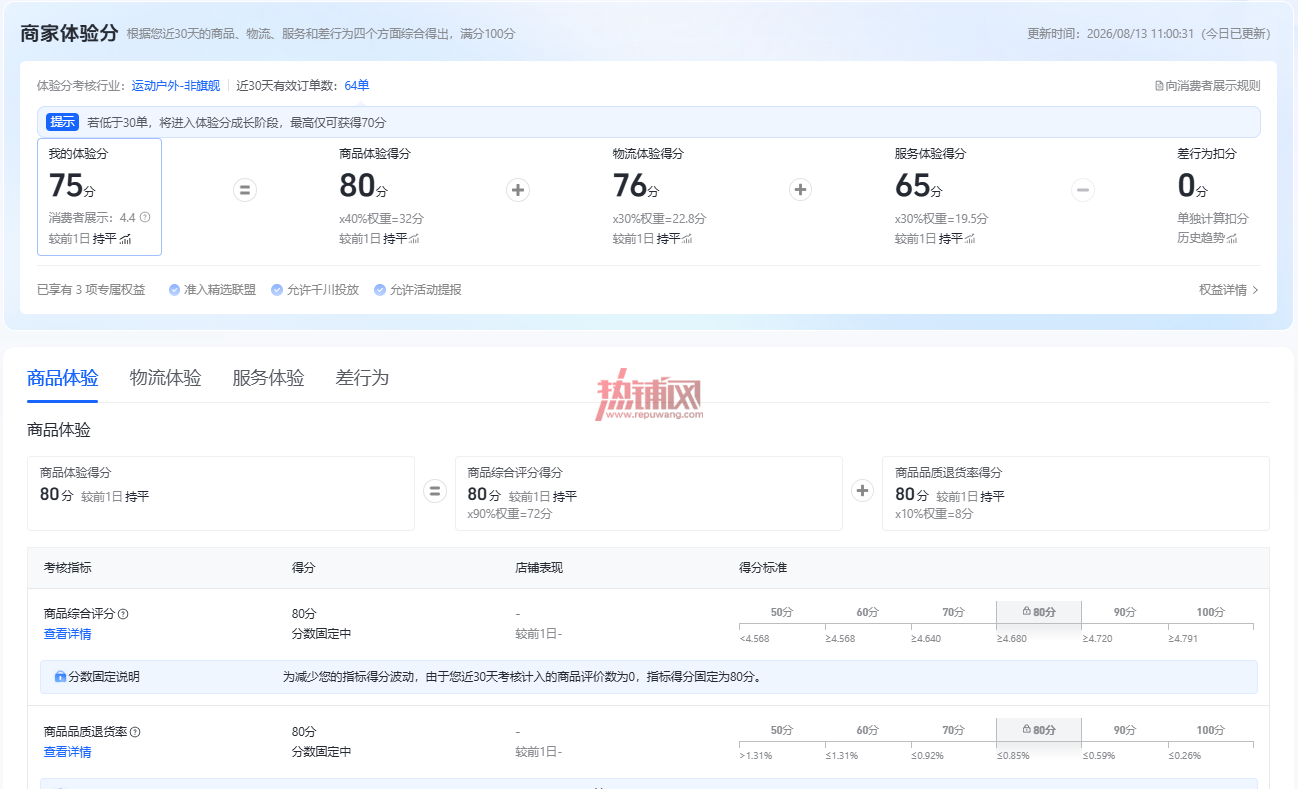The height and width of the screenshot is (789, 1298).
Task: Click the 店铺表现 column header
Action: tap(539, 568)
